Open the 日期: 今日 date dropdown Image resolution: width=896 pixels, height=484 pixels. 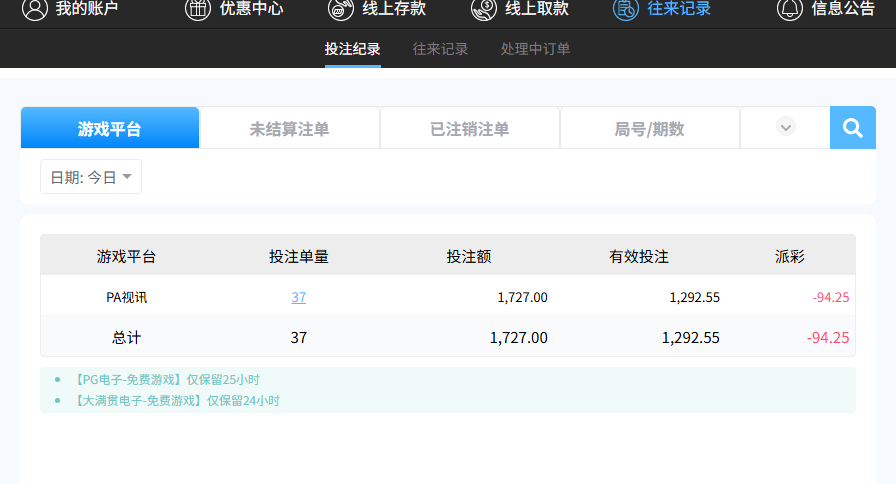tap(91, 177)
